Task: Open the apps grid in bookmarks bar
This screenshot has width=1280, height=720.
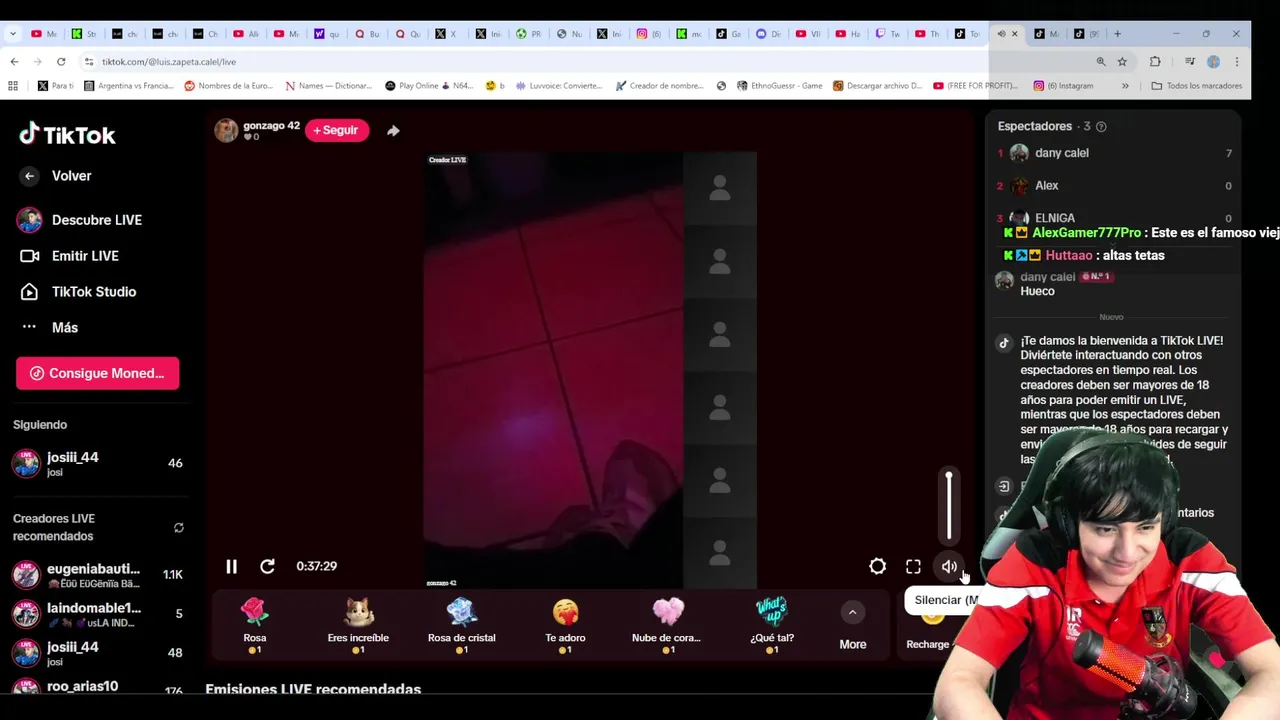Action: click(x=13, y=86)
